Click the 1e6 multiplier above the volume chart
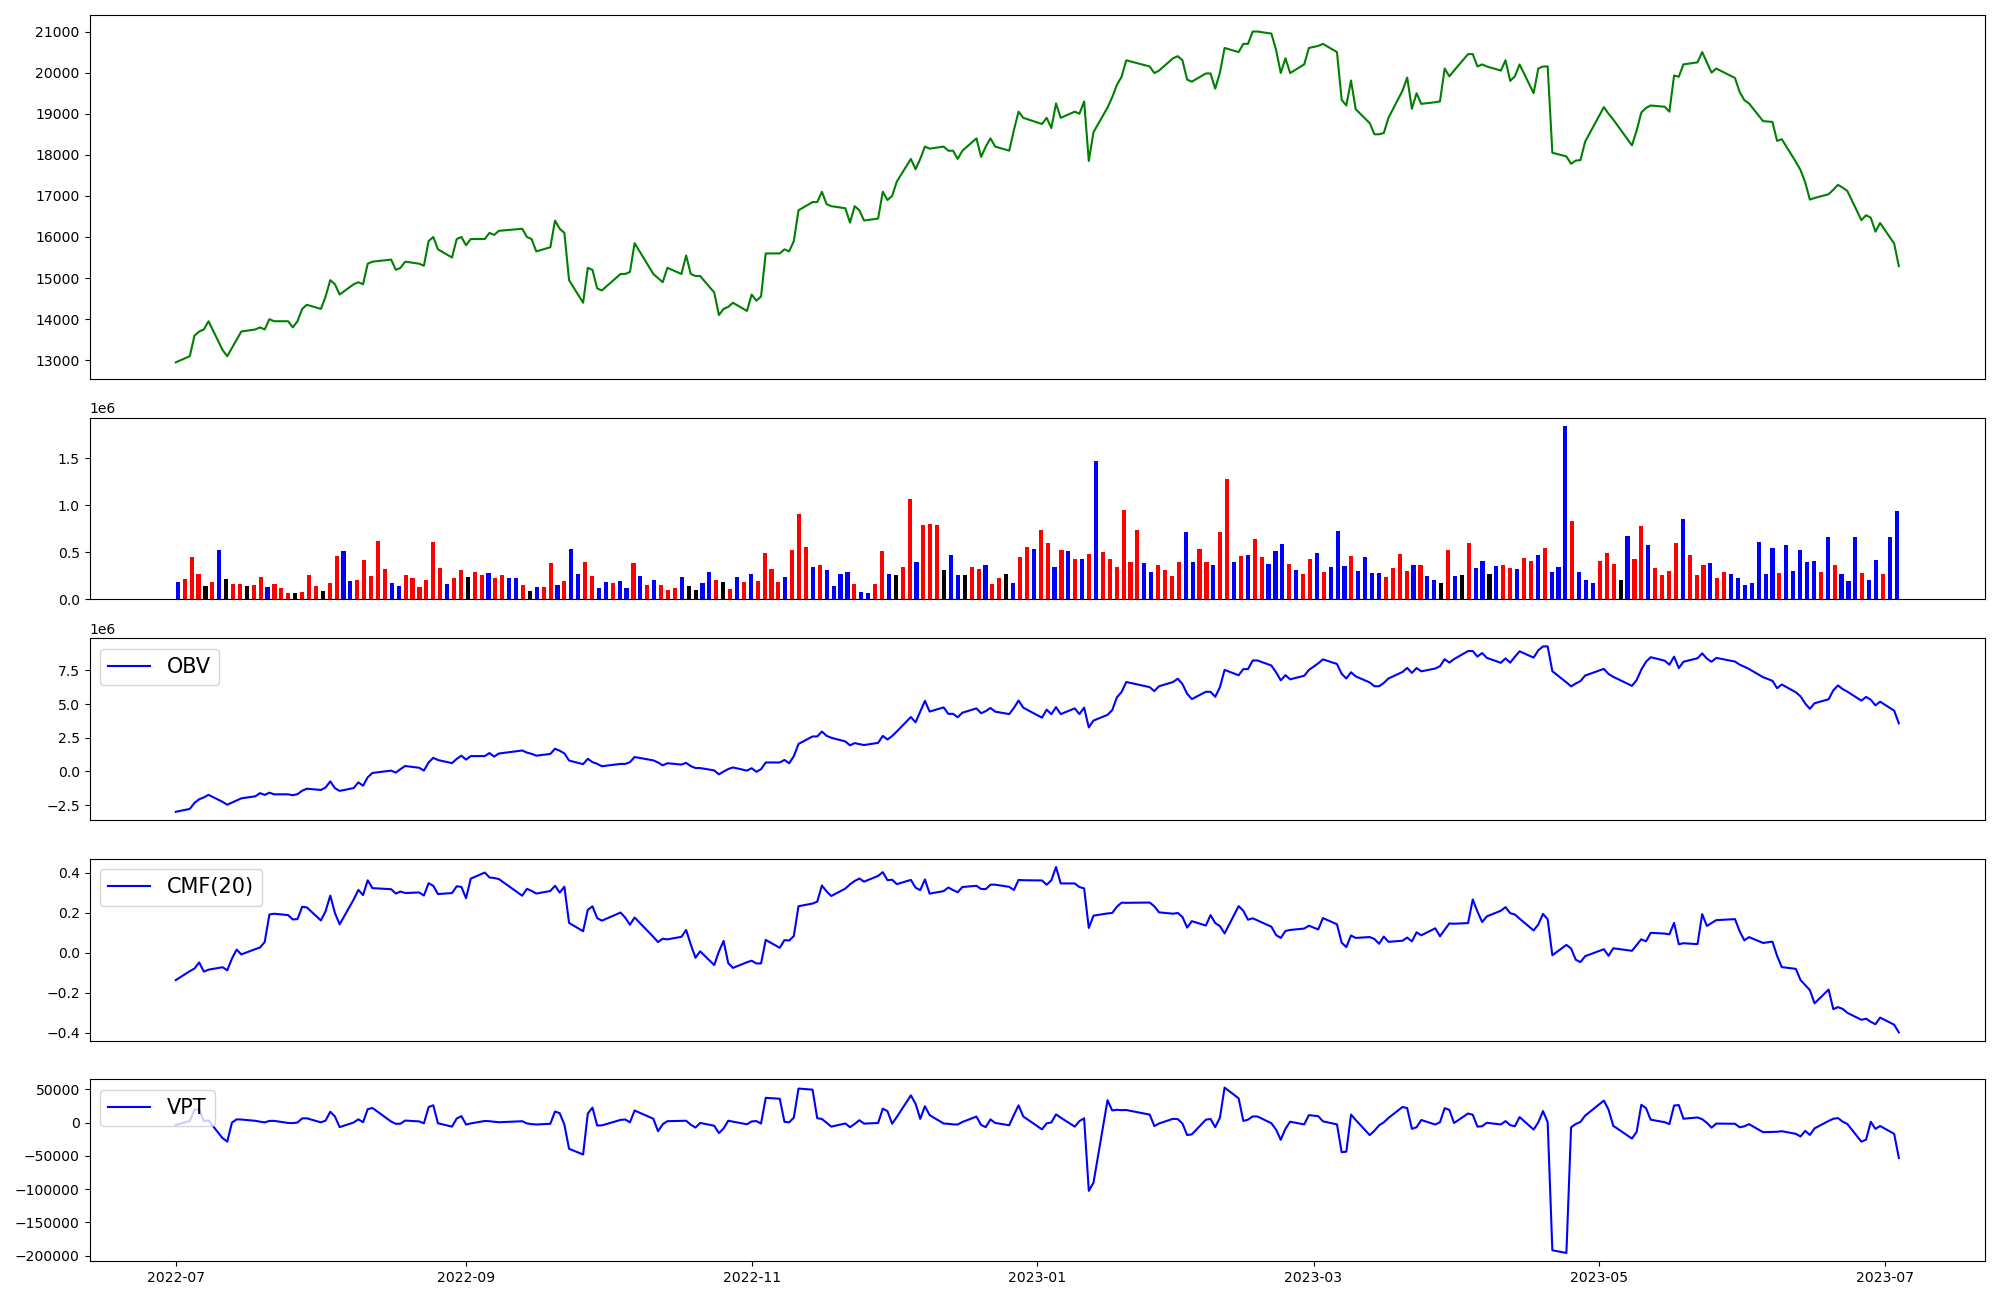The height and width of the screenshot is (1300, 2000). [x=102, y=408]
